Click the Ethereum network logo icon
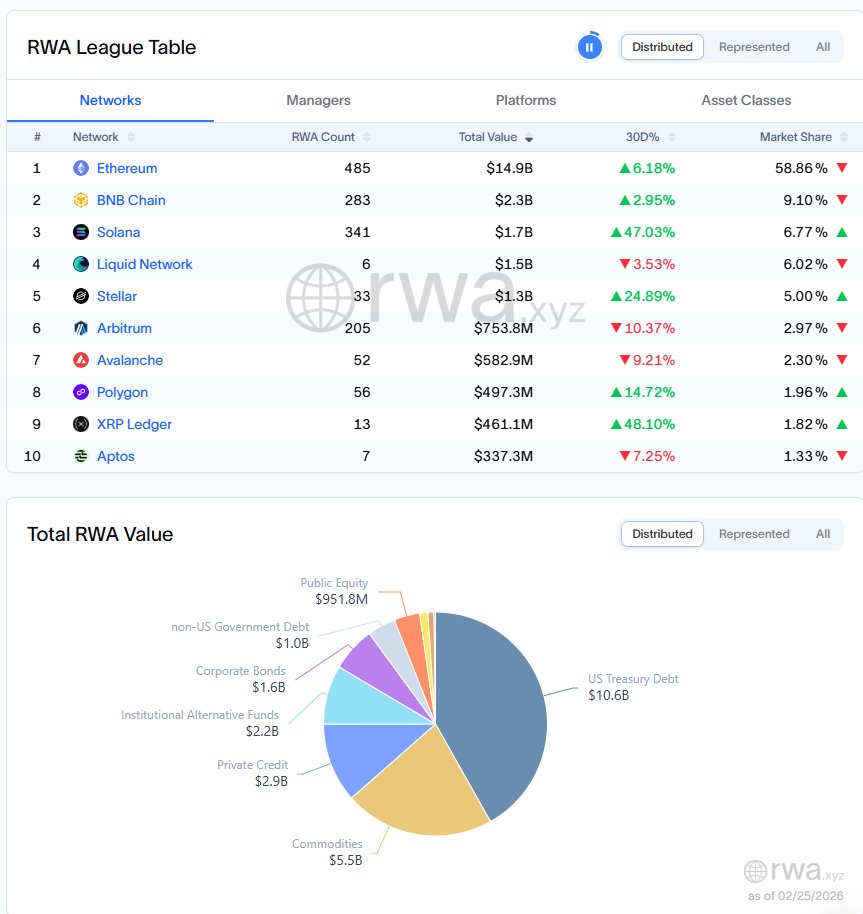863x914 pixels. coord(81,168)
